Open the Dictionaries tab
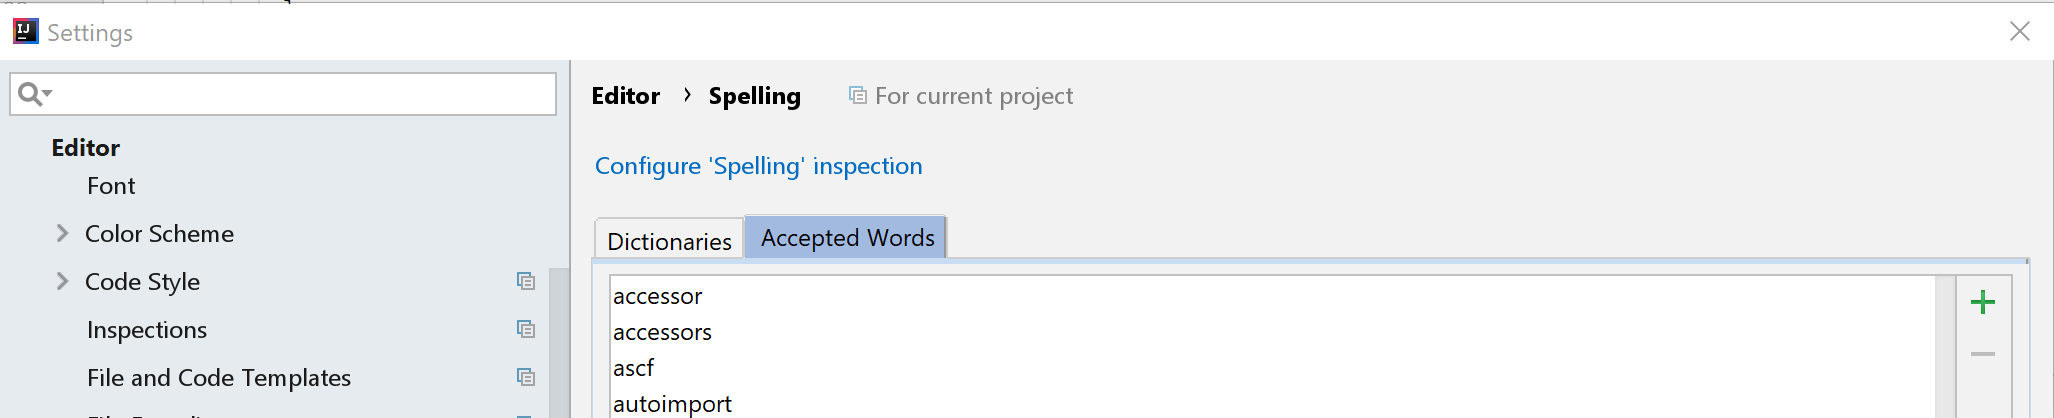2054x418 pixels. coord(669,241)
